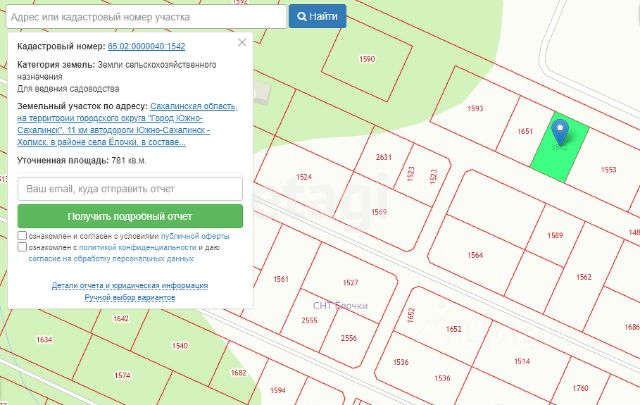640x405 pixels.
Task: Close the cadastral info popup
Action: (x=242, y=42)
